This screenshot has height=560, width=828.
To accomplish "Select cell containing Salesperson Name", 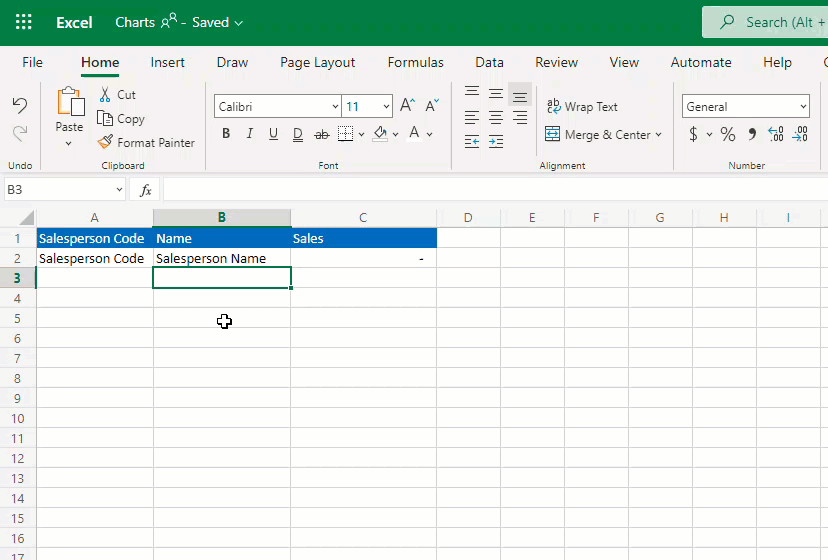I will coord(222,258).
